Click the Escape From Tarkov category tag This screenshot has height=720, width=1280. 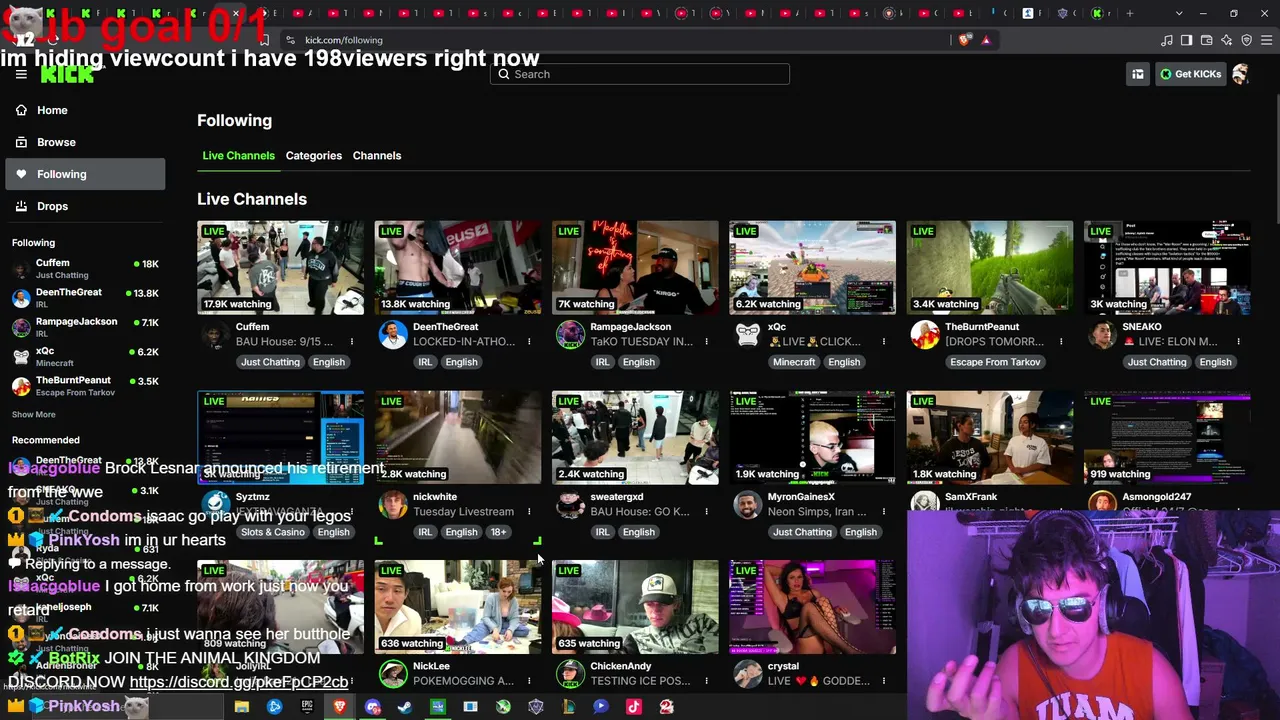tap(995, 362)
